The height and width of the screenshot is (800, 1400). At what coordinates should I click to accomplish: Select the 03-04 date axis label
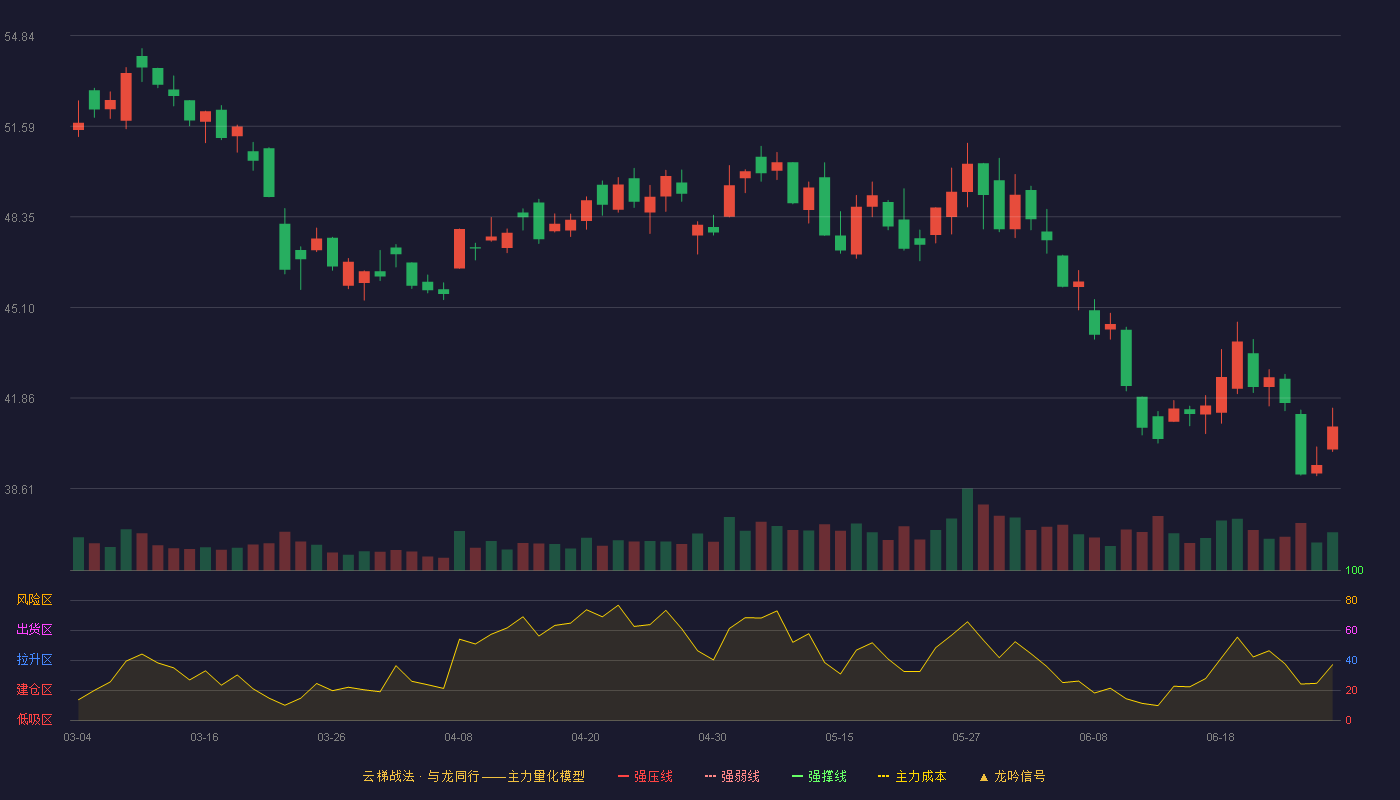click(x=77, y=737)
